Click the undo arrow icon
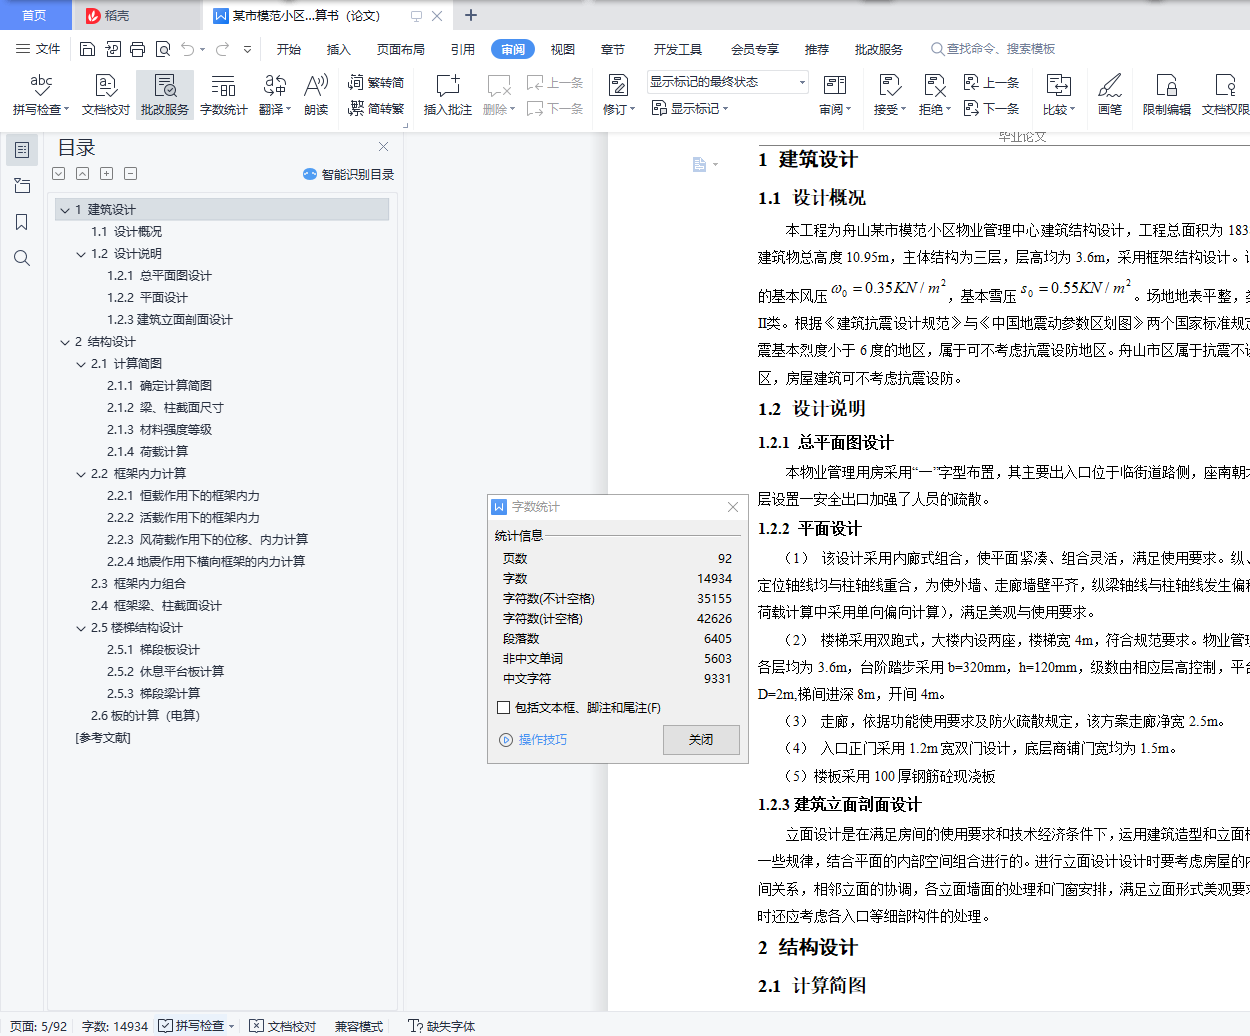This screenshot has height=1036, width=1250. pos(187,49)
